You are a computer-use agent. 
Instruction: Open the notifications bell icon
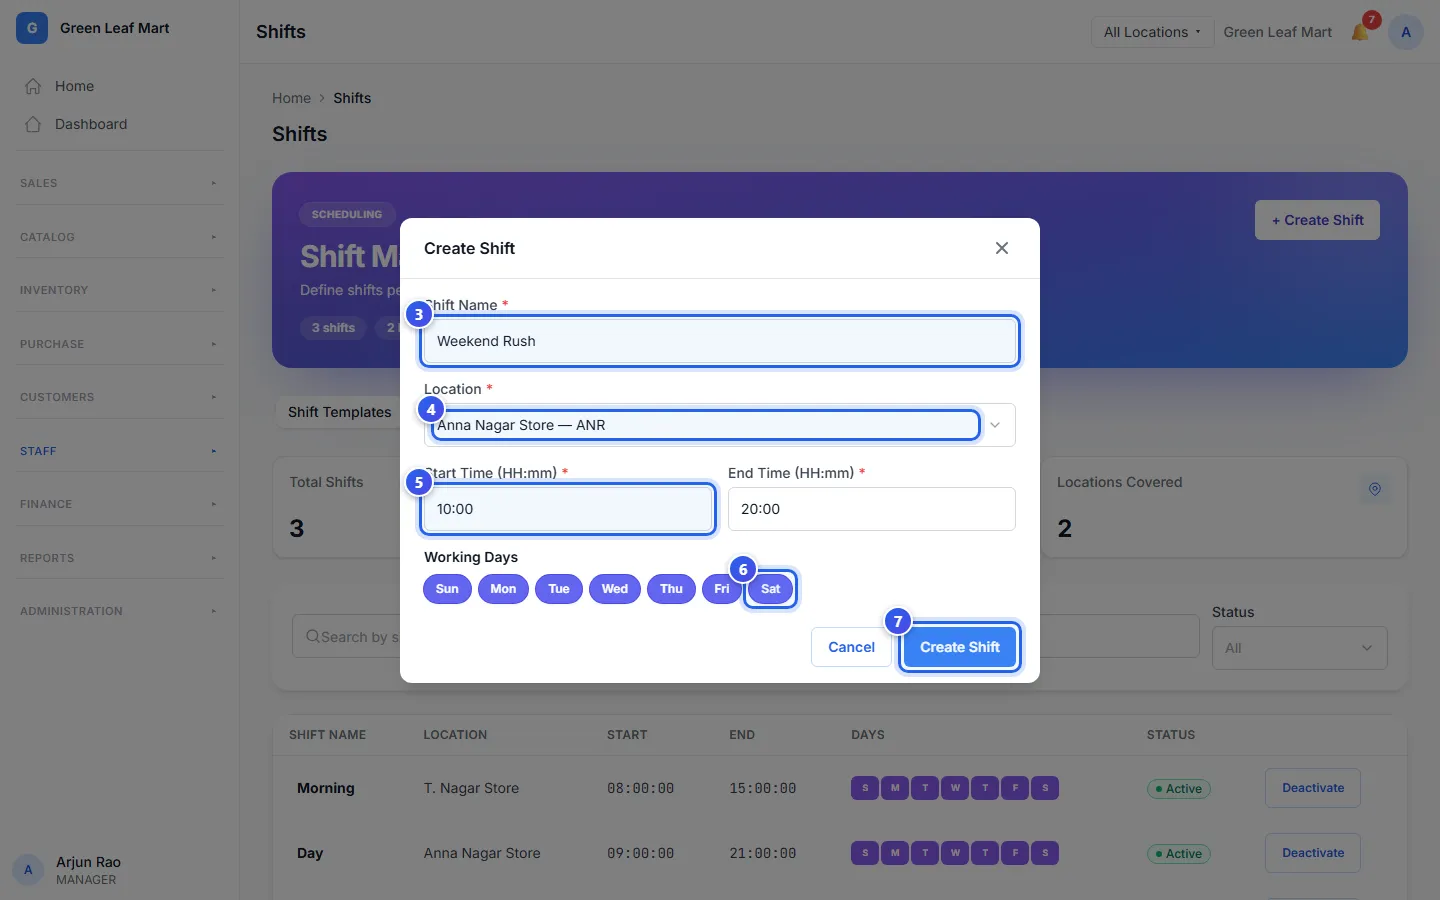click(x=1360, y=32)
